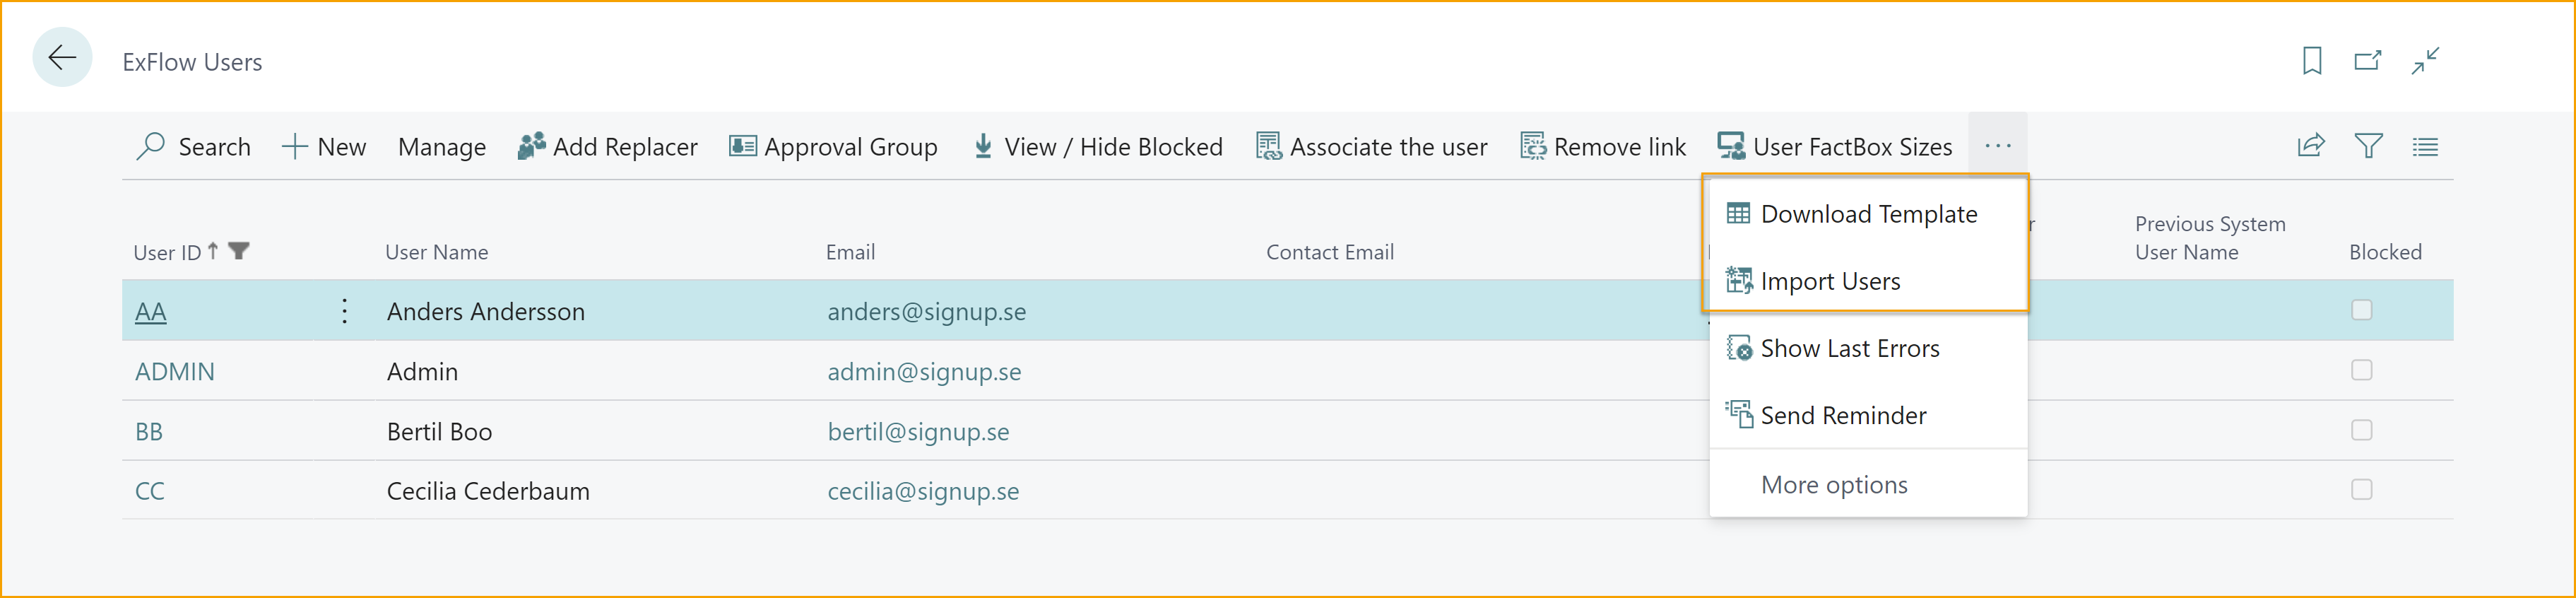Image resolution: width=2576 pixels, height=598 pixels.
Task: Collapse the page with shrink arrows icon
Action: pos(2425,61)
